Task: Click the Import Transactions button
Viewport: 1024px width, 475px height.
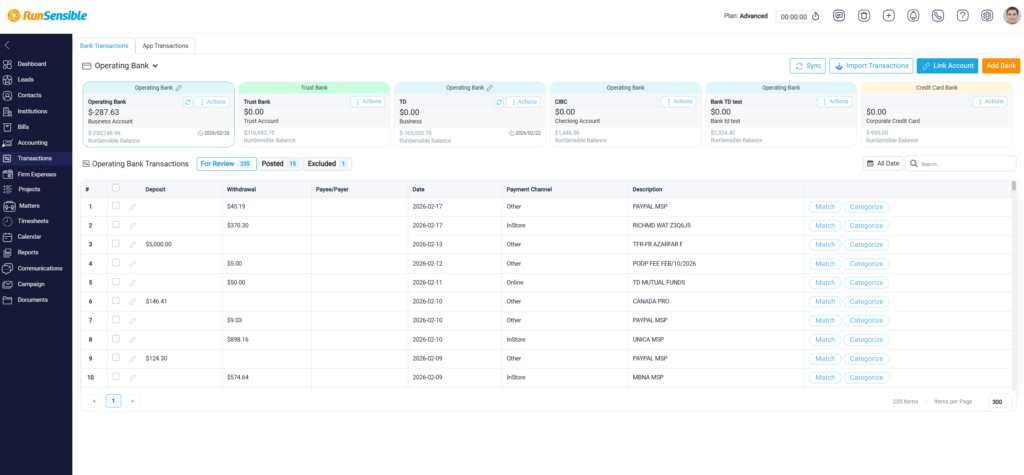Action: coord(871,66)
